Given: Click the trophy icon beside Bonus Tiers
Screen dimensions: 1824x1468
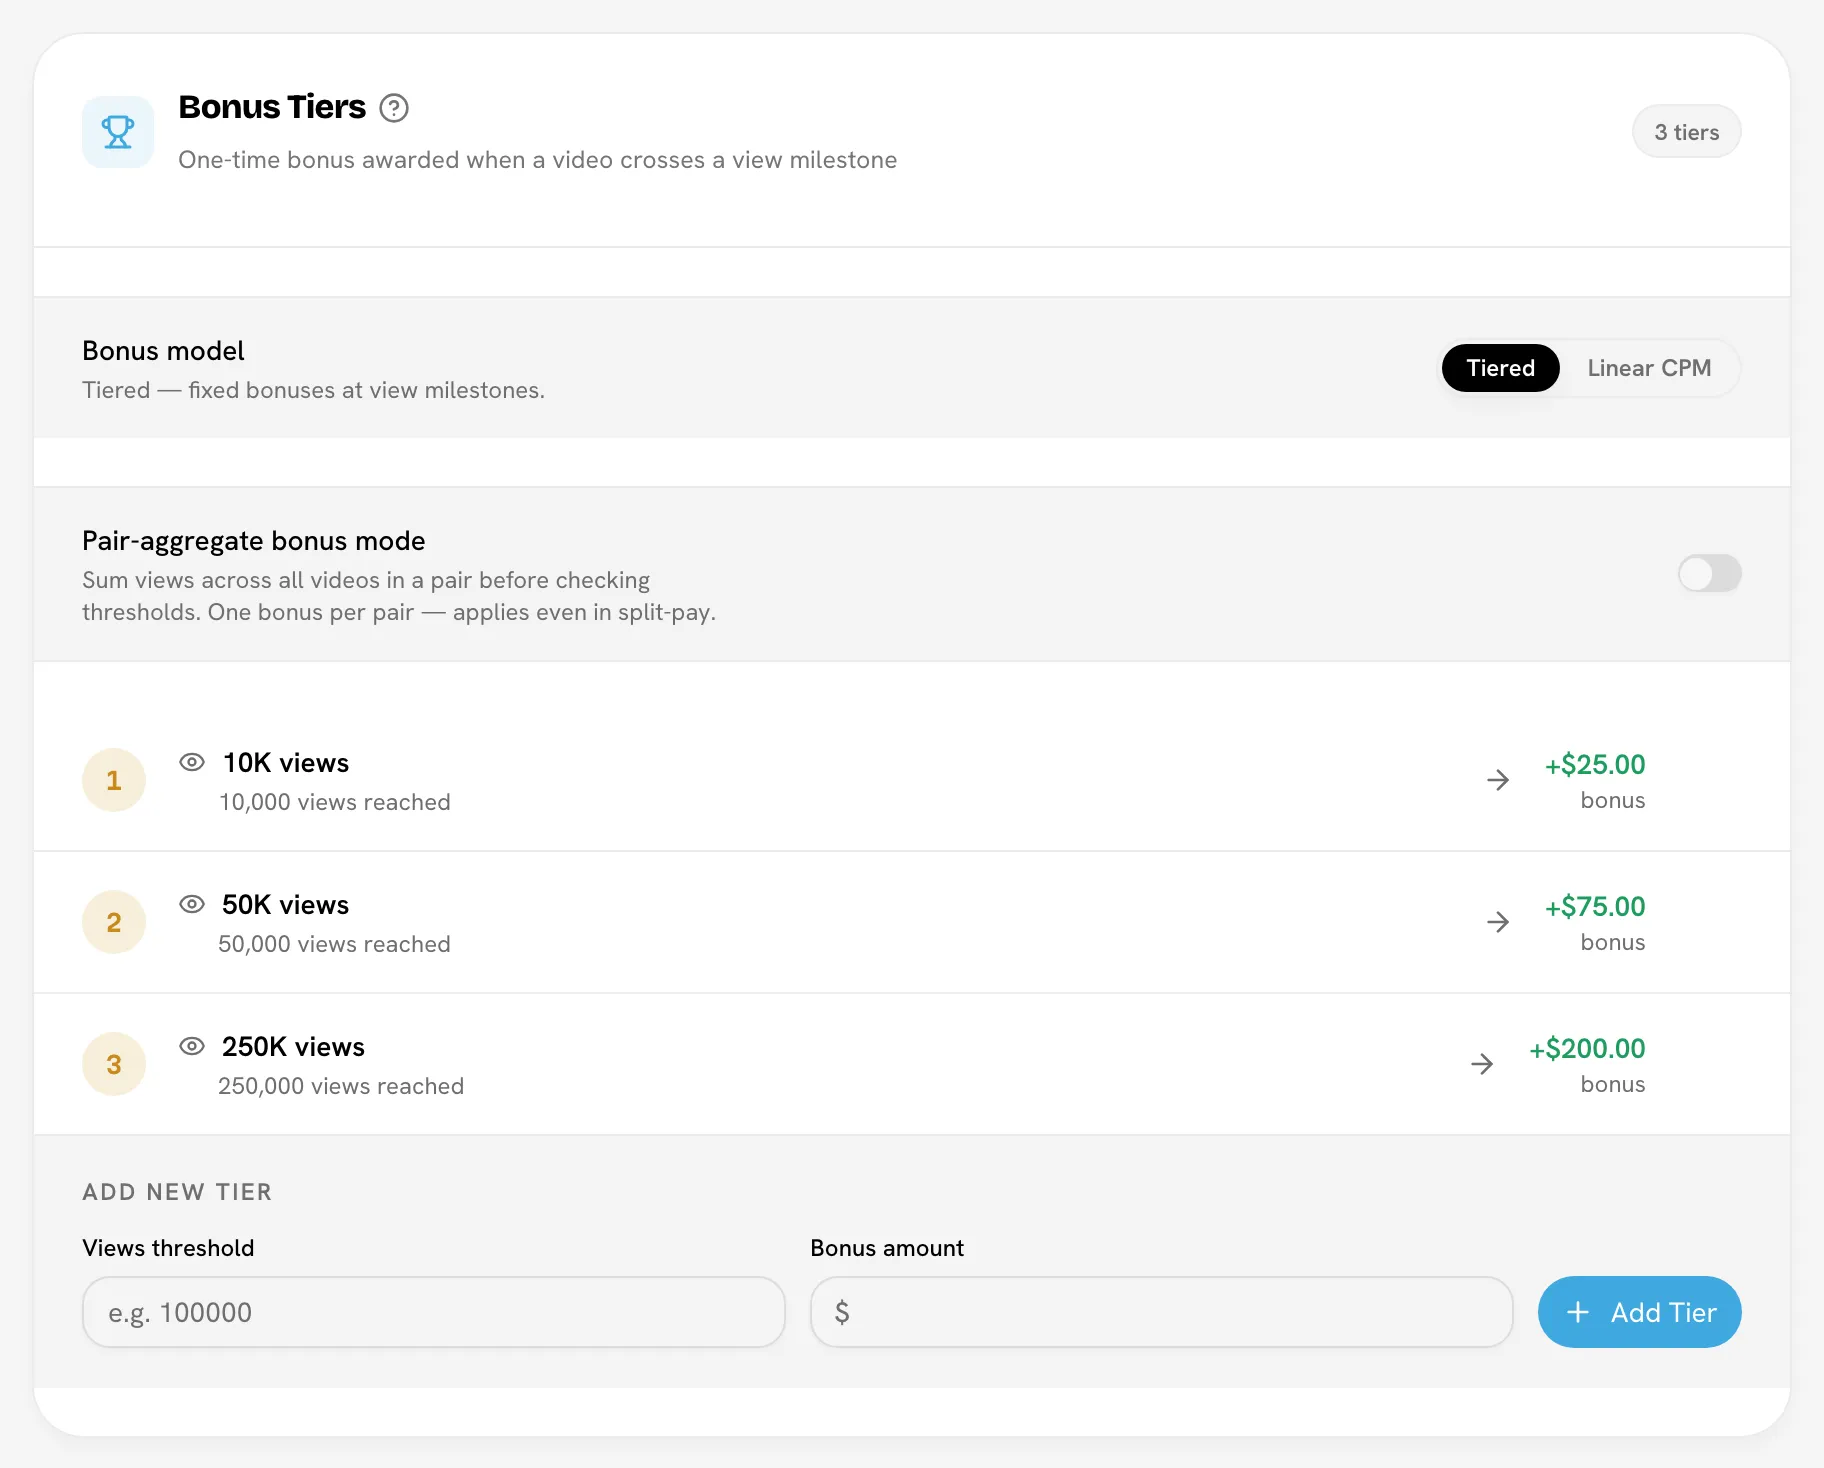Looking at the screenshot, I should tap(118, 132).
